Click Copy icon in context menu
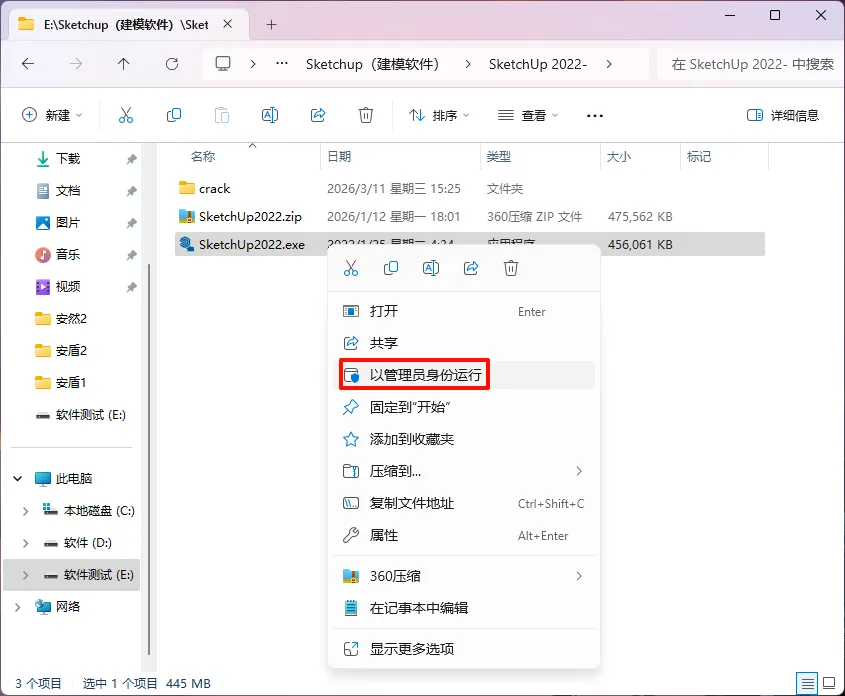845x696 pixels. click(391, 268)
